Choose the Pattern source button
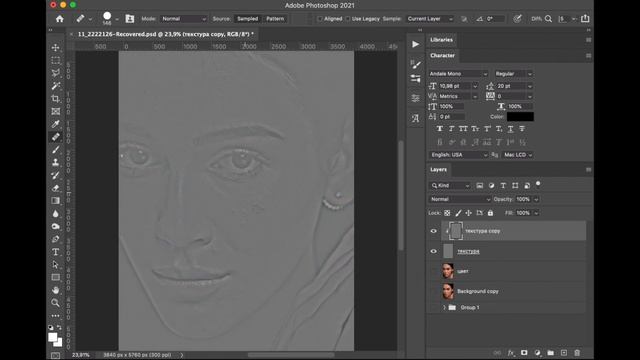Image resolution: width=640 pixels, height=360 pixels. (275, 19)
